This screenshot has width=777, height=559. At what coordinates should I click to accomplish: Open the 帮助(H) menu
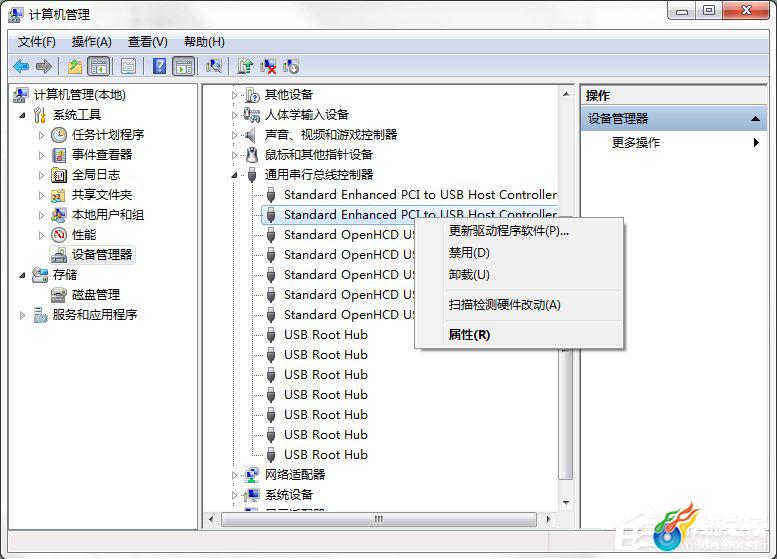204,42
